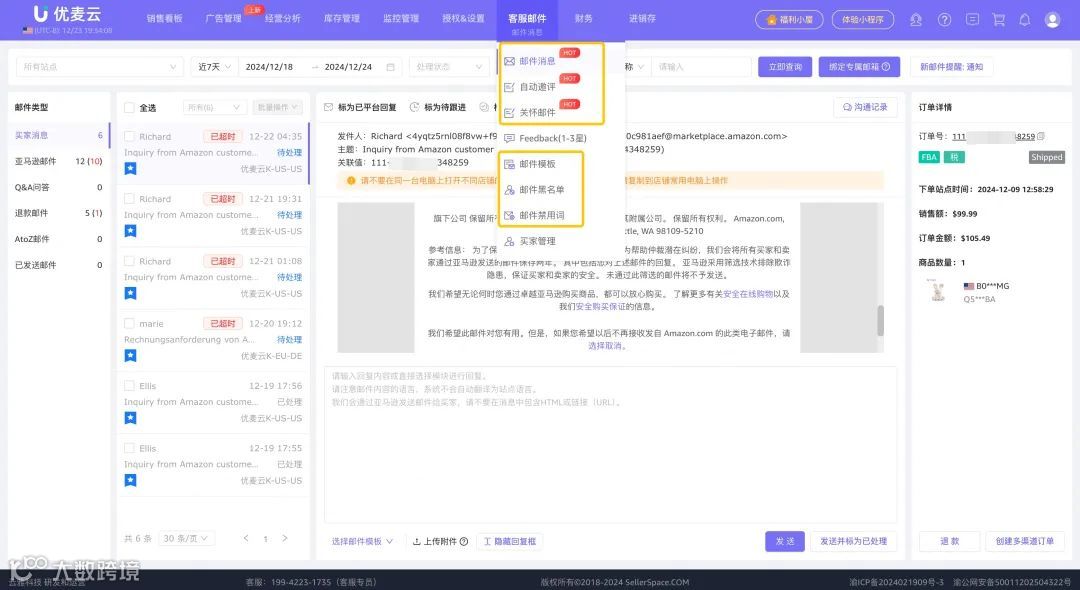Toggle the 全选 select-all checkbox
The image size is (1080, 590).
tap(129, 107)
